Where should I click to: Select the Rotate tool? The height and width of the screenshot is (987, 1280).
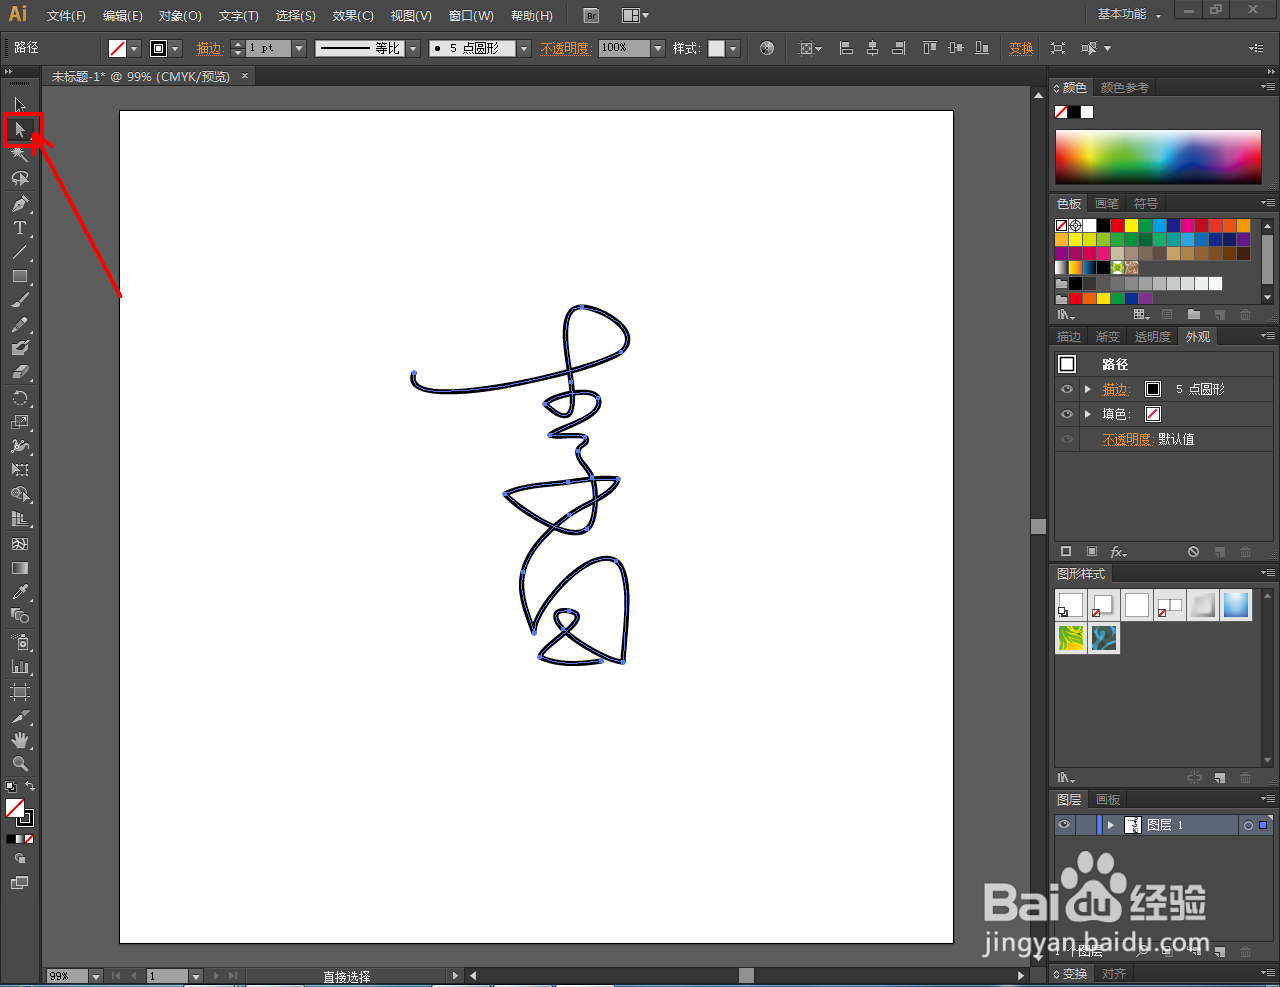(20, 398)
